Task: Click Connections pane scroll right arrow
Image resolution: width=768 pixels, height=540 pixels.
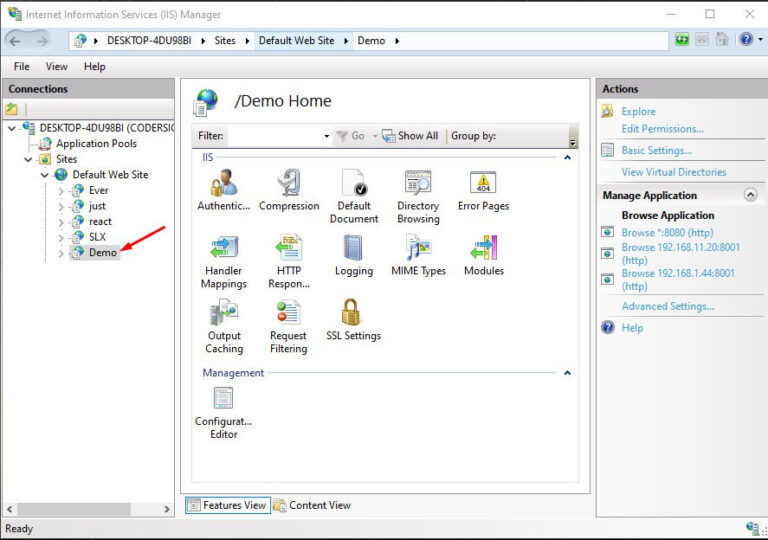Action: (x=167, y=509)
